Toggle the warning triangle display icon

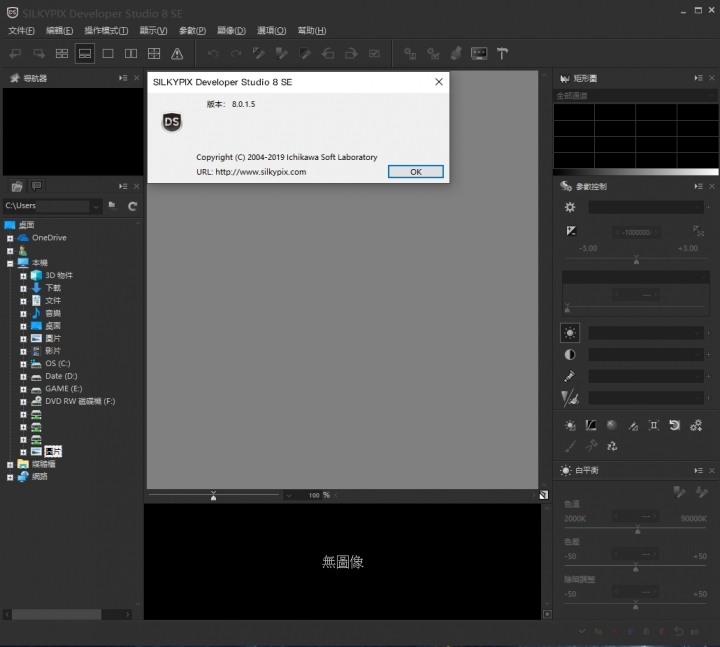pos(177,54)
